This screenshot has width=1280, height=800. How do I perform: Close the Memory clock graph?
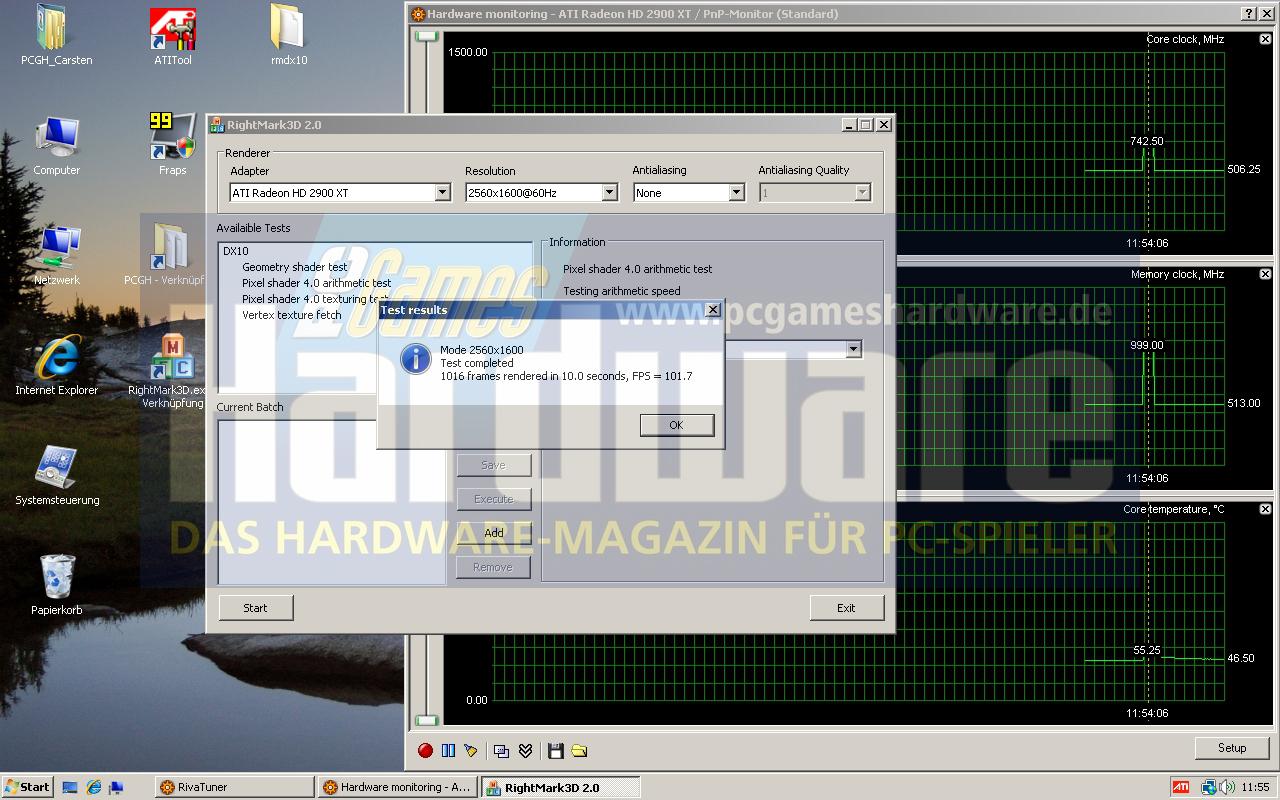(1265, 274)
